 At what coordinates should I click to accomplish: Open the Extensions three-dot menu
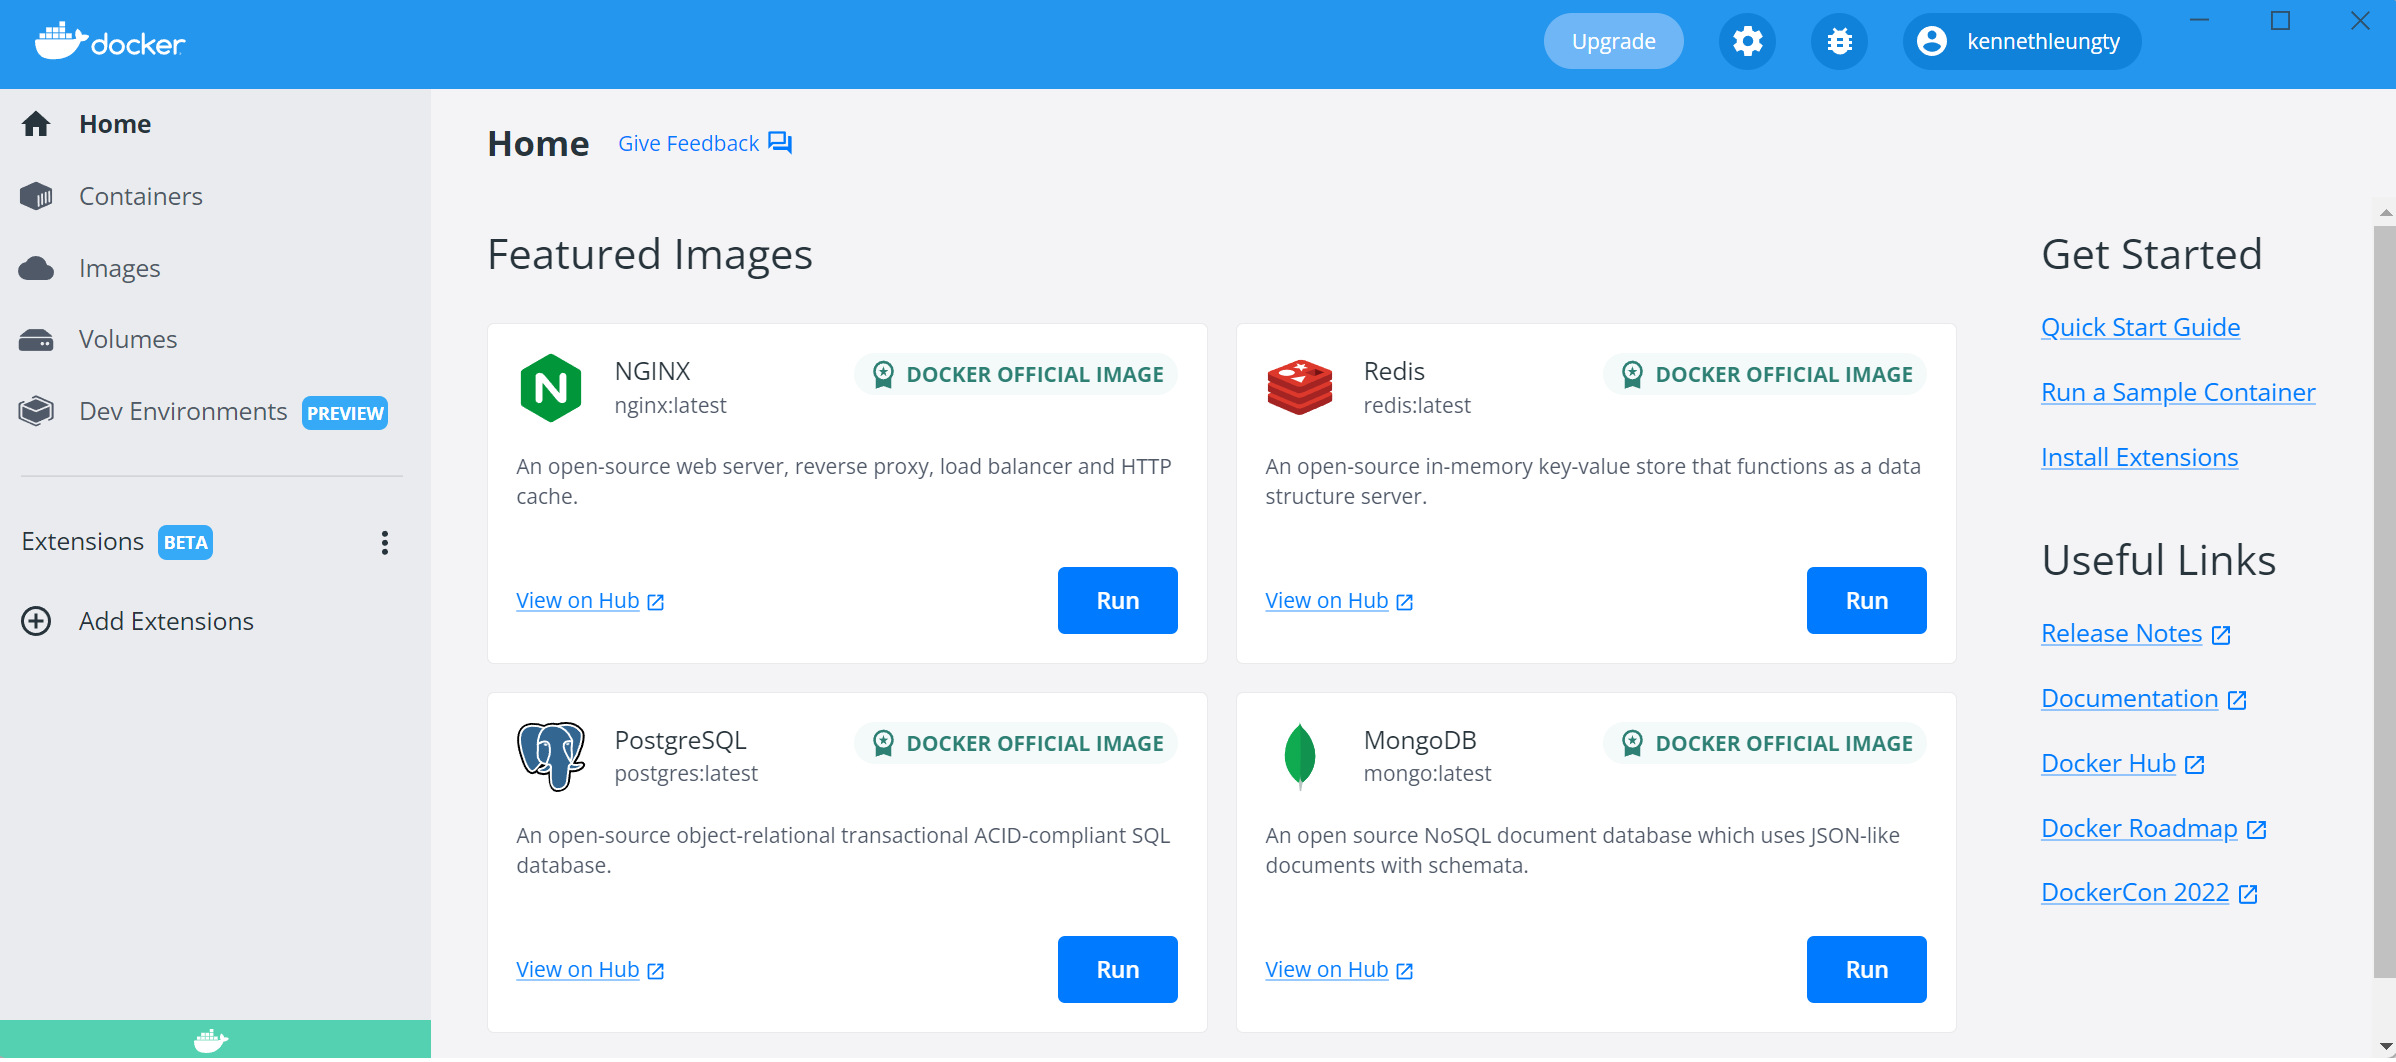(385, 543)
